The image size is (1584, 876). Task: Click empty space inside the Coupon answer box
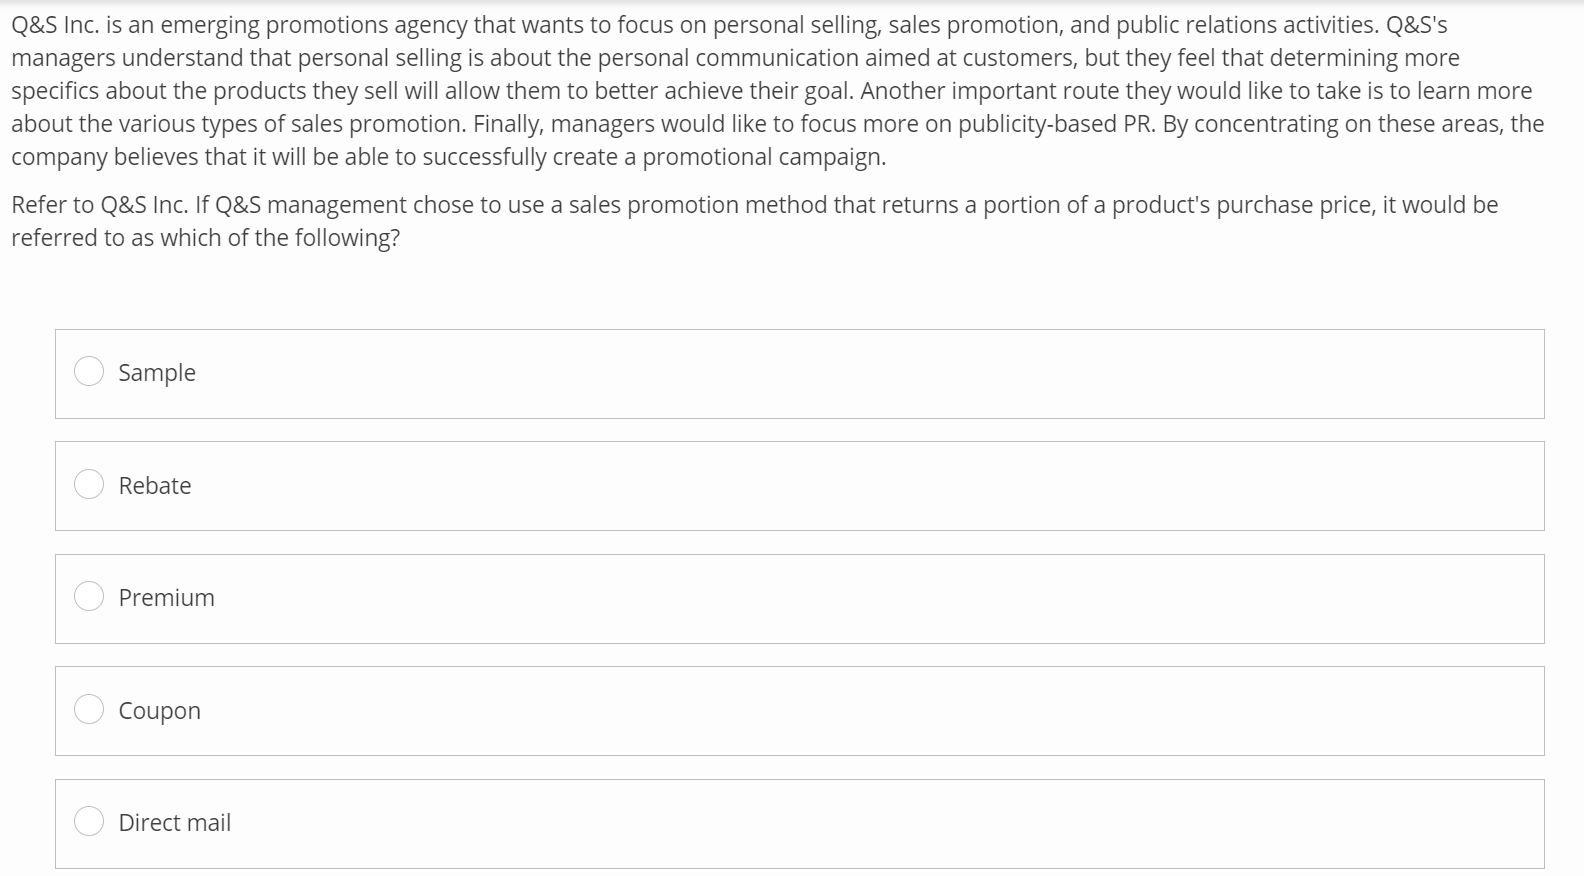coord(800,711)
